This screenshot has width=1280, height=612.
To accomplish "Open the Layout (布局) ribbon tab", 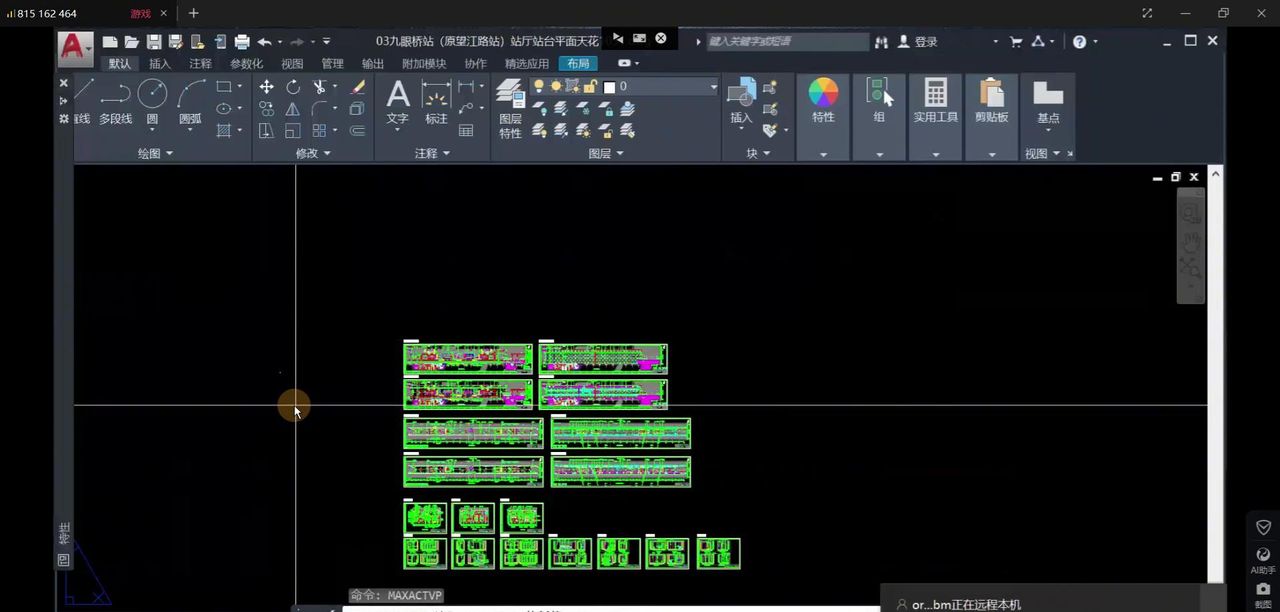I will (x=578, y=64).
